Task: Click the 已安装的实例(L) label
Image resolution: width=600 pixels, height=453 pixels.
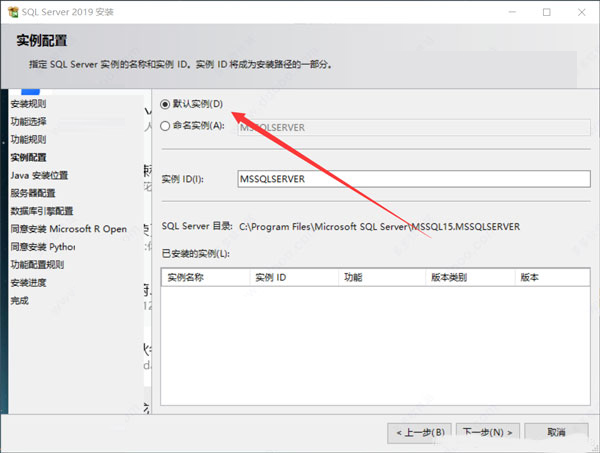Action: [196, 254]
